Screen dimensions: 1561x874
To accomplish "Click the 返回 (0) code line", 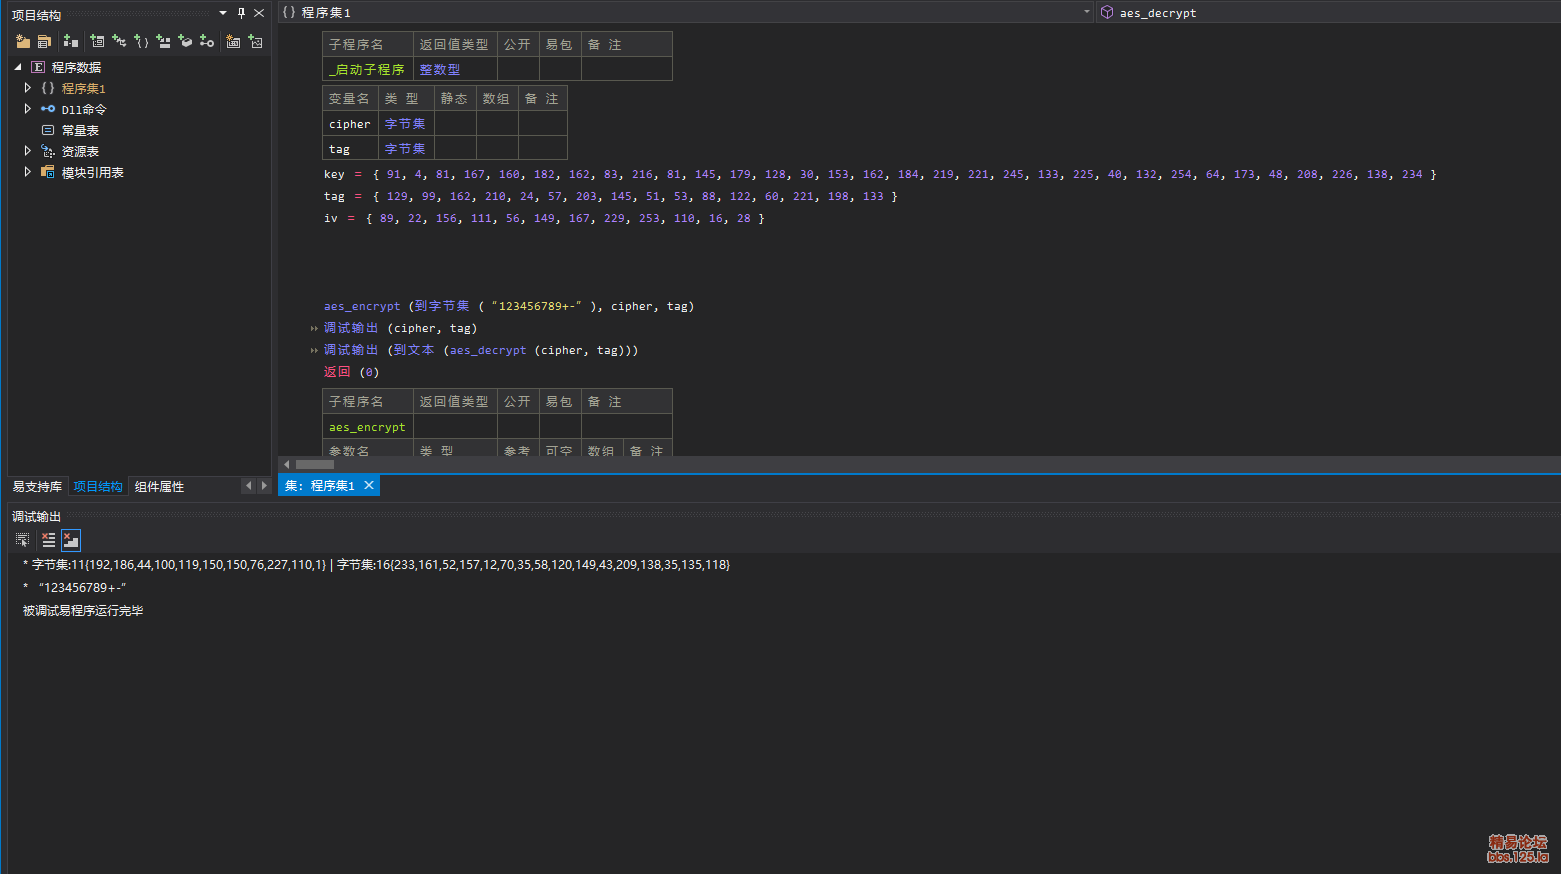I will (x=351, y=372).
